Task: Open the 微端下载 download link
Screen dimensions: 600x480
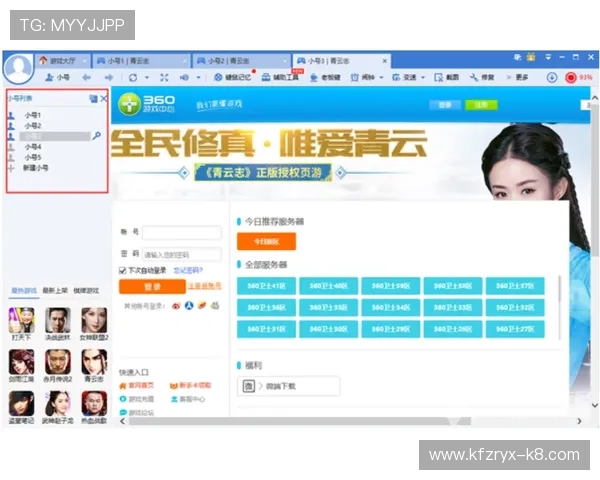Action: click(x=289, y=386)
